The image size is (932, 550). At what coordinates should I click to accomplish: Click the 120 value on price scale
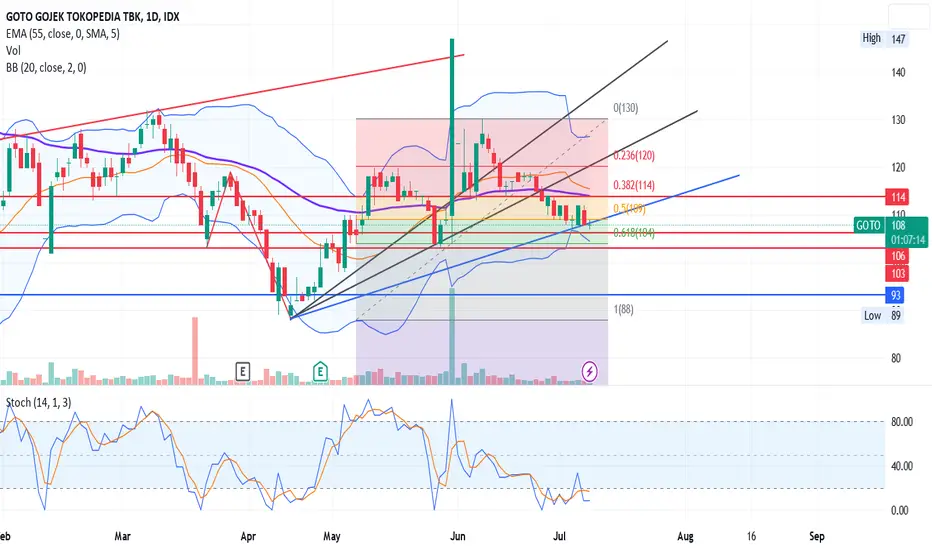tap(898, 168)
